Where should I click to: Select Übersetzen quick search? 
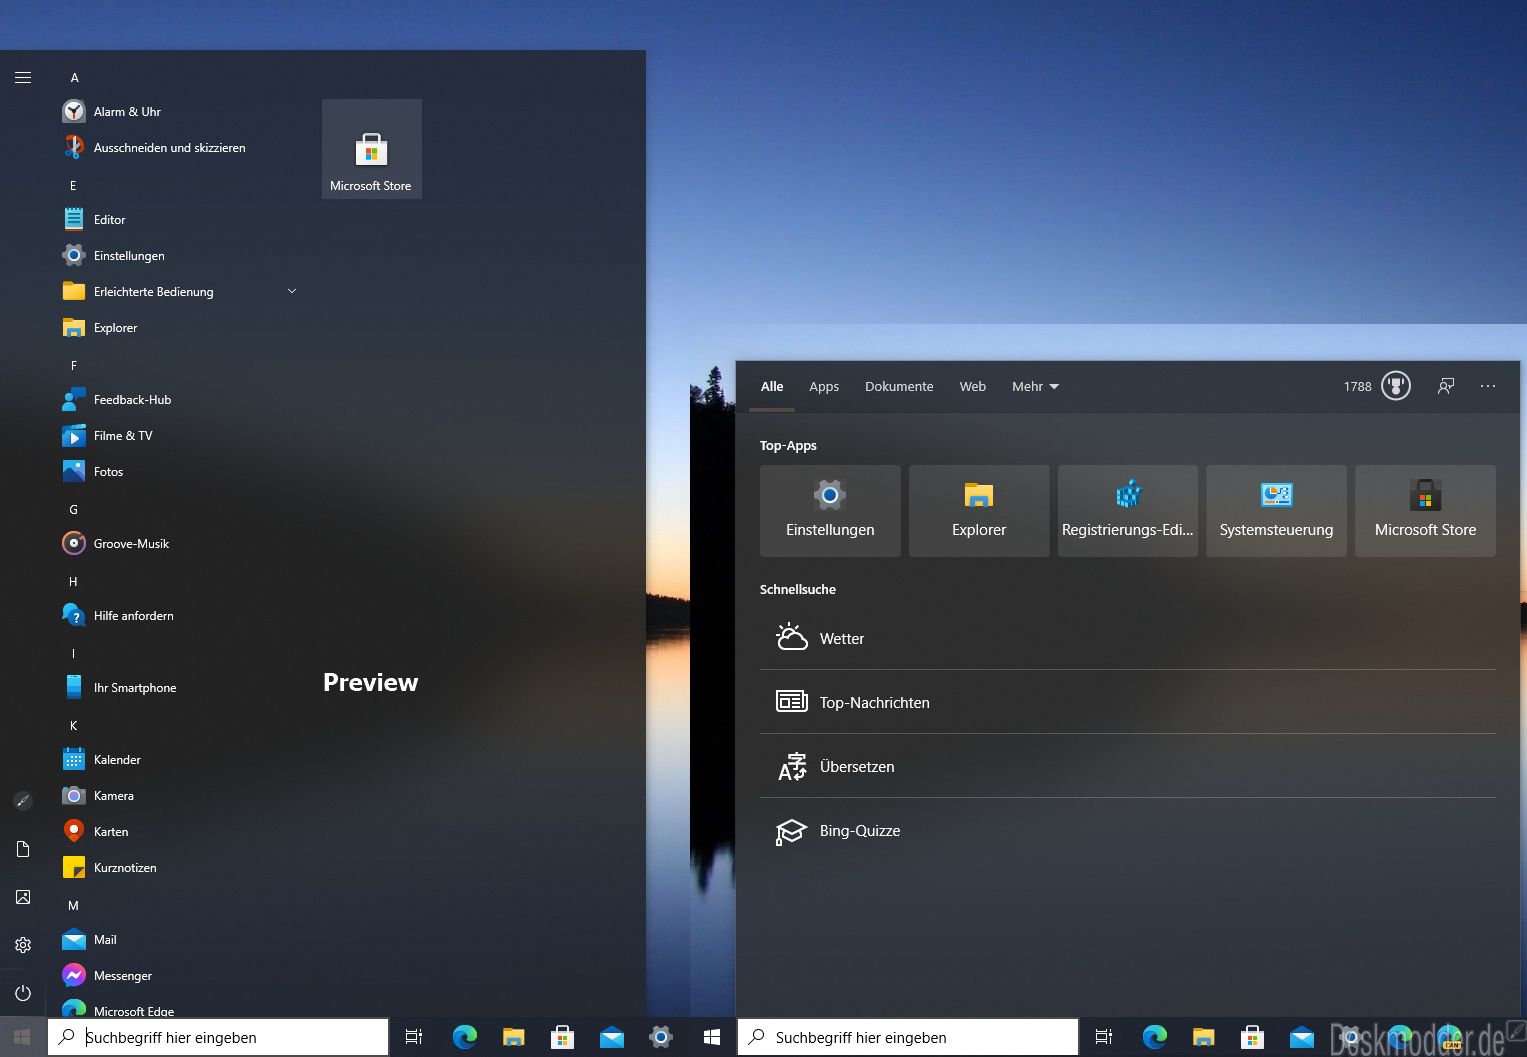[x=1128, y=766]
